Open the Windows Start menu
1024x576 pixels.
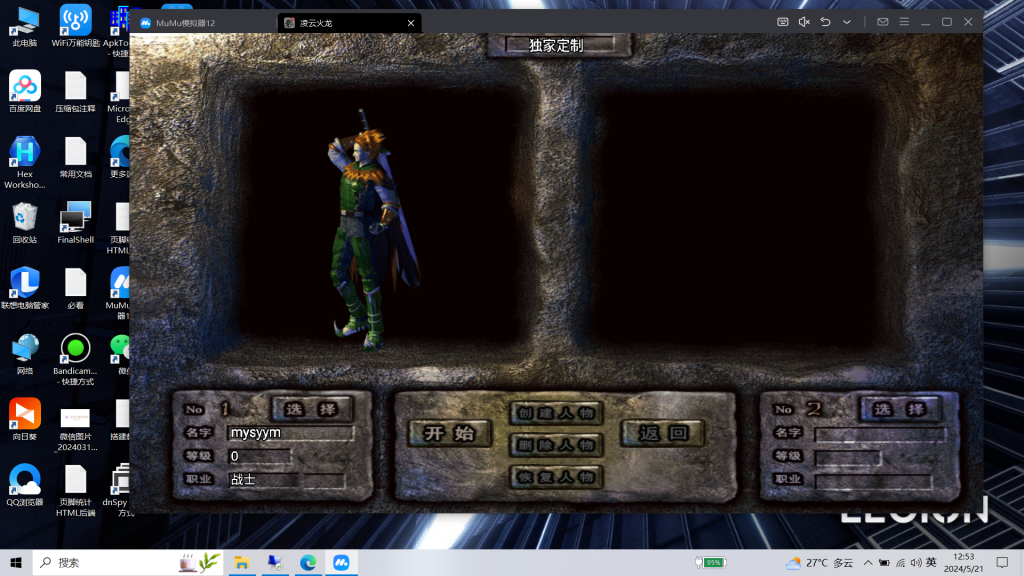[x=15, y=563]
